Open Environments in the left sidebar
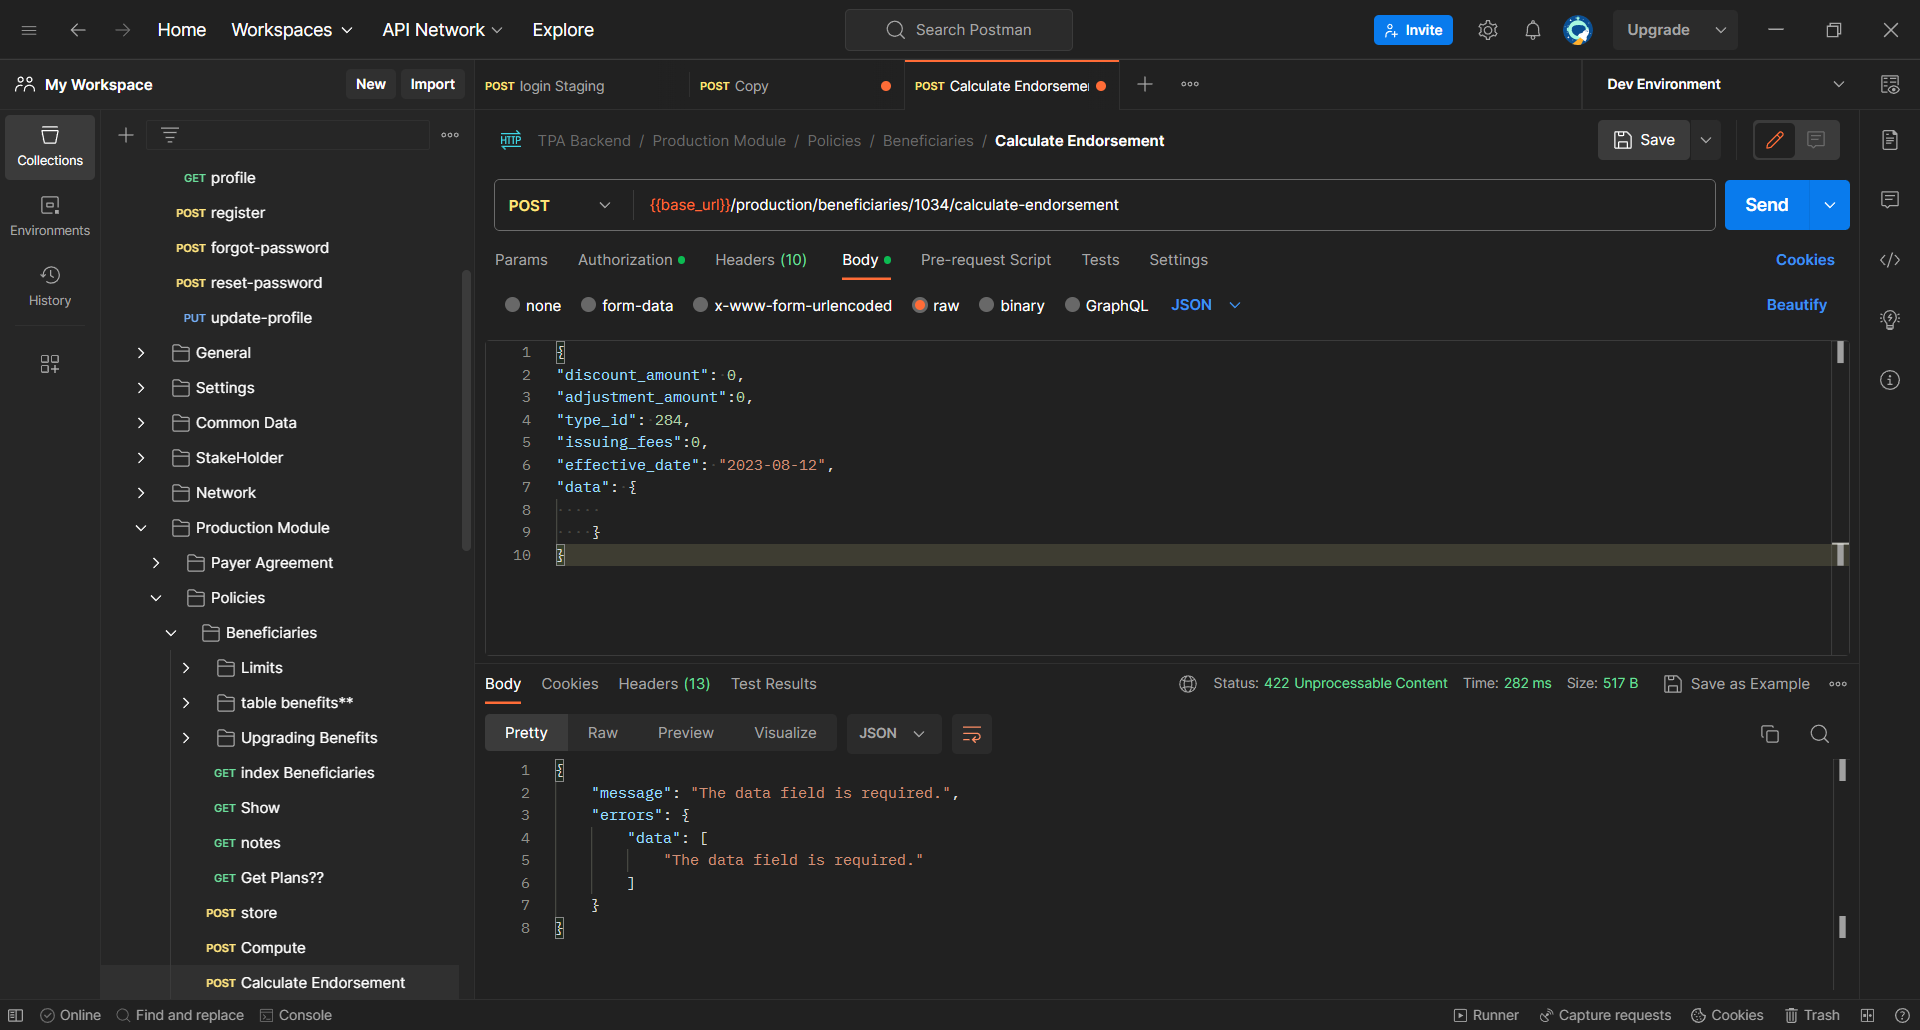1920x1030 pixels. [x=50, y=216]
